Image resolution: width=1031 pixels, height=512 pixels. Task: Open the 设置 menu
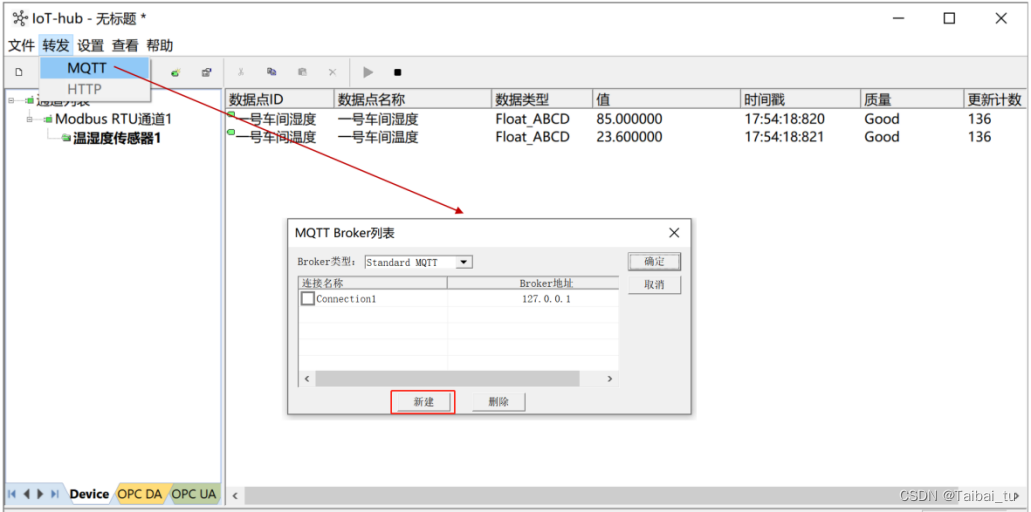coord(91,45)
